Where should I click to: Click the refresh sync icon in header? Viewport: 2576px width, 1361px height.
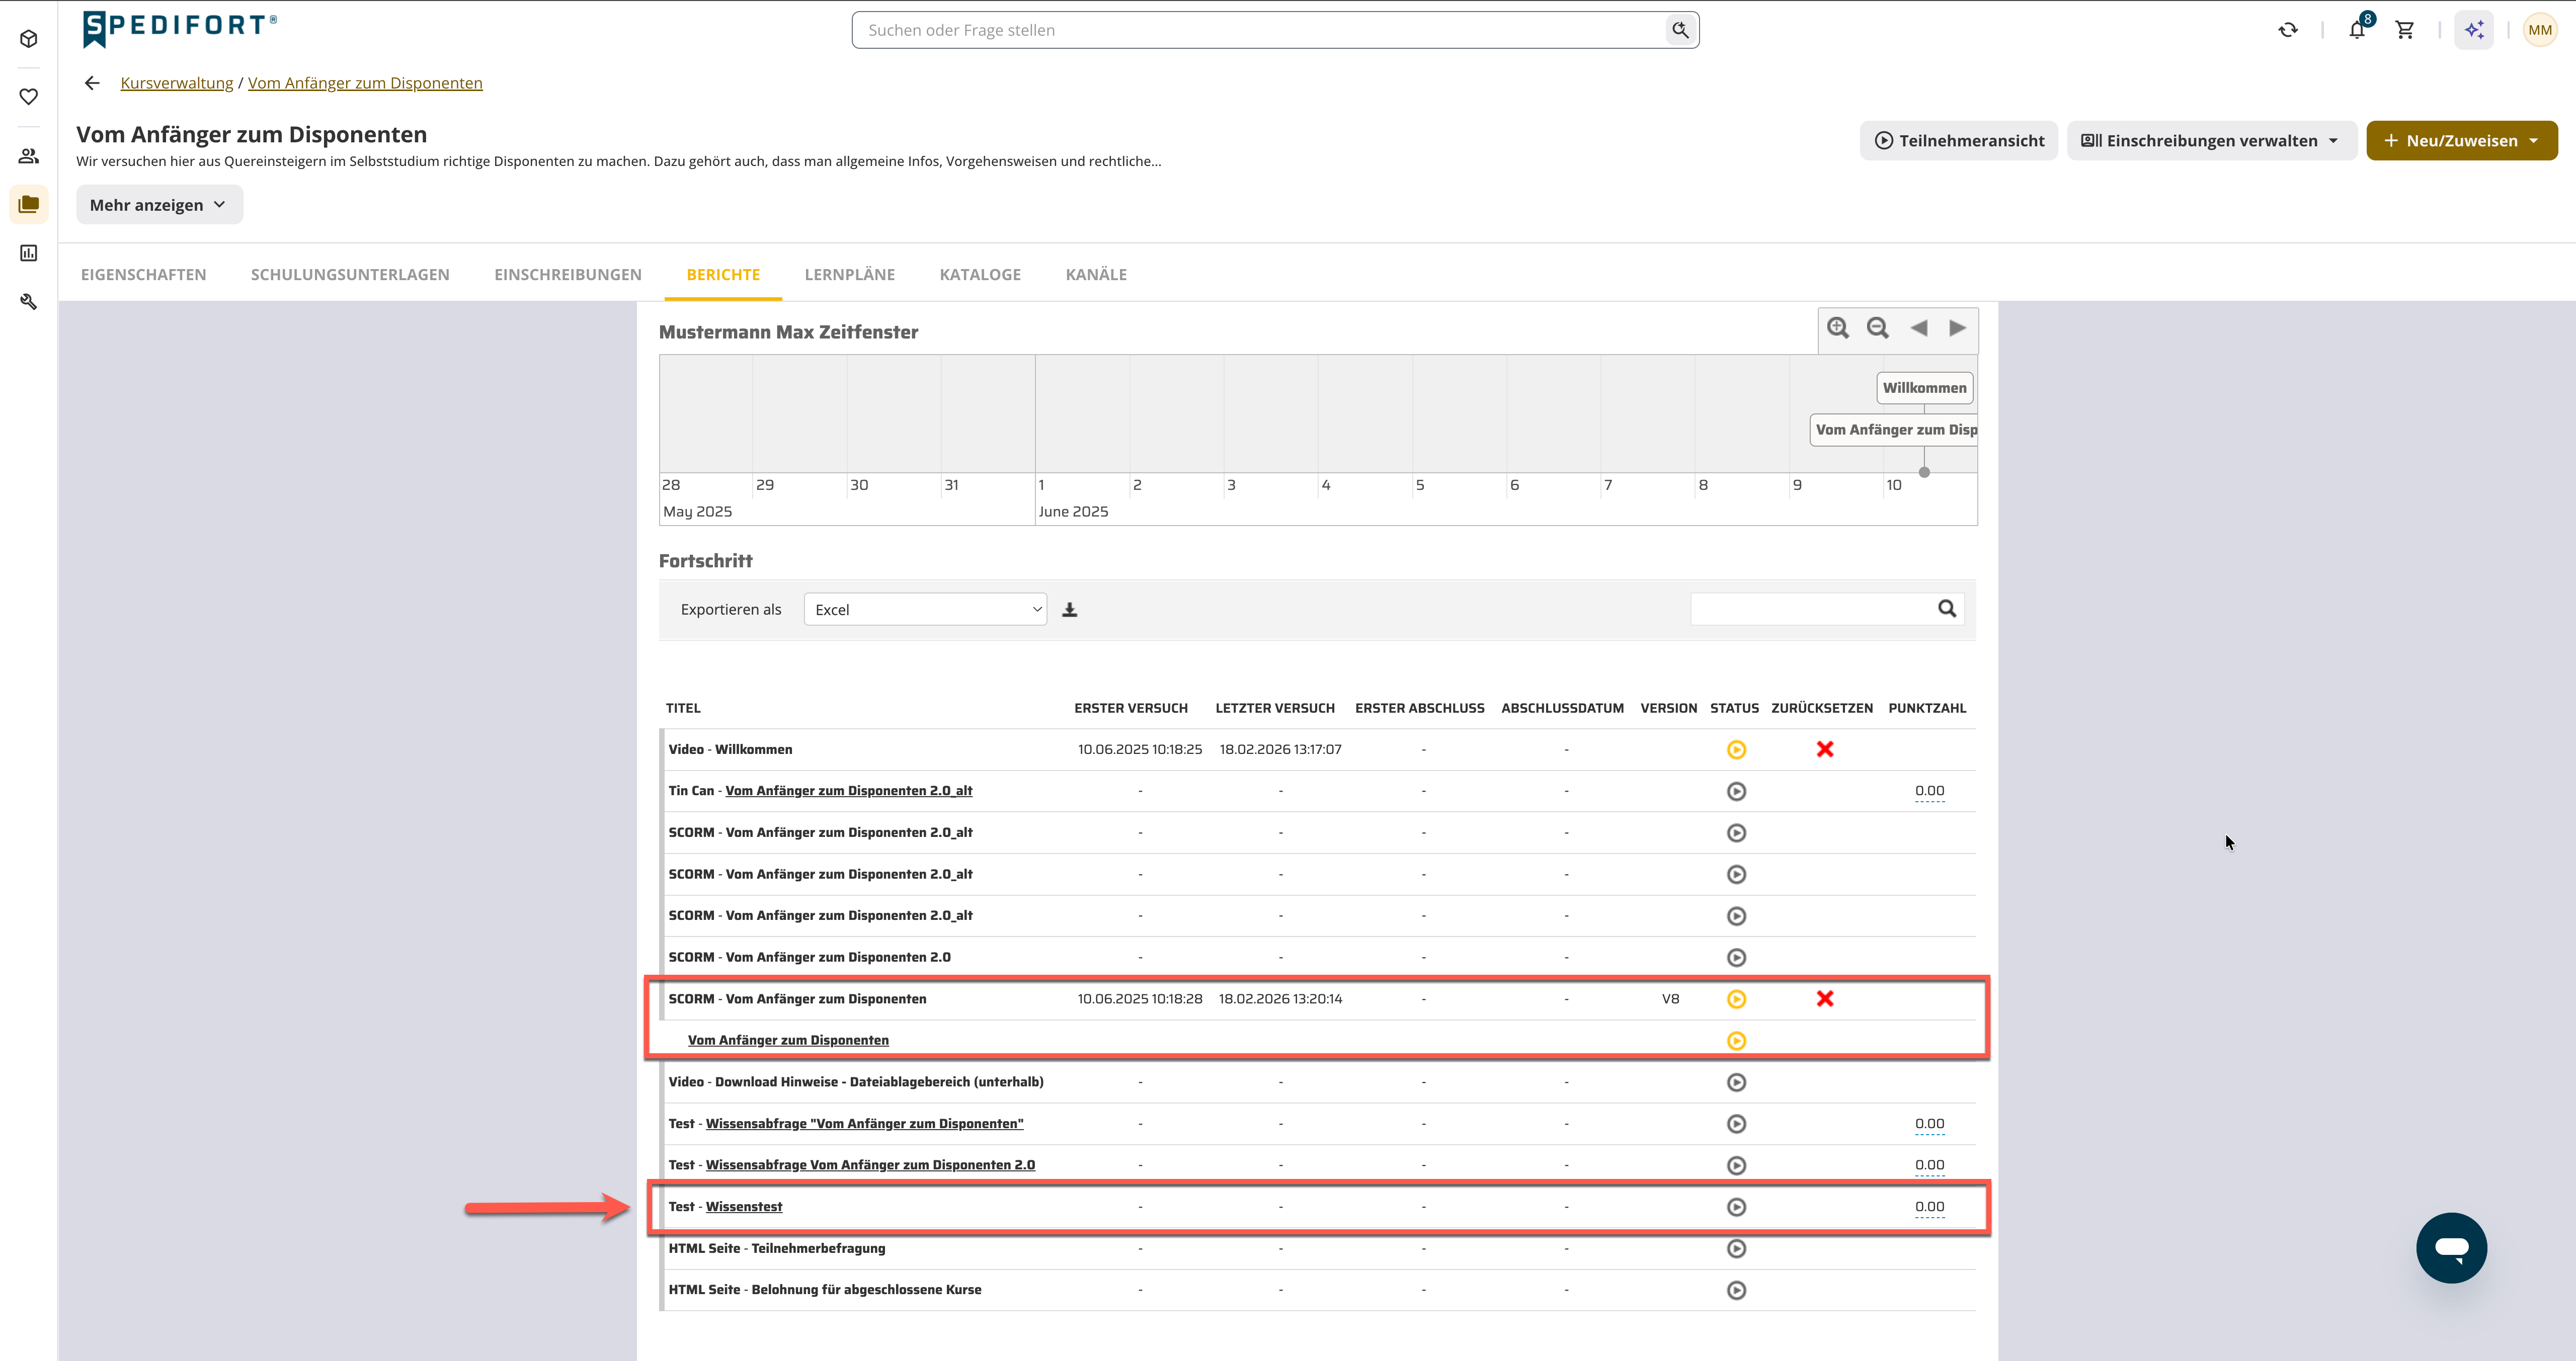(2288, 30)
